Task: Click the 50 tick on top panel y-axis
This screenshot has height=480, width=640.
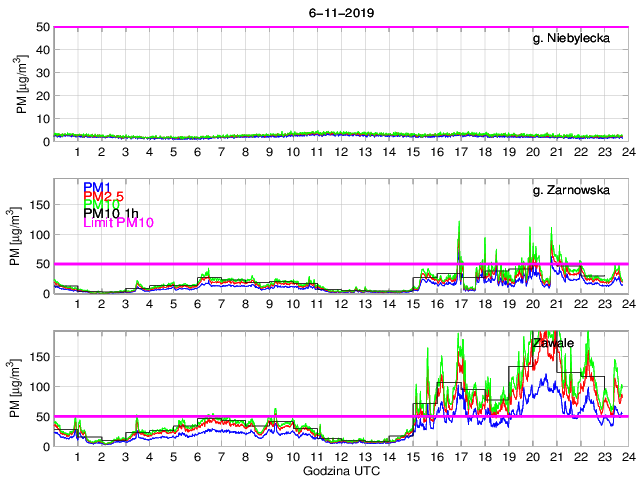Action: click(x=43, y=27)
